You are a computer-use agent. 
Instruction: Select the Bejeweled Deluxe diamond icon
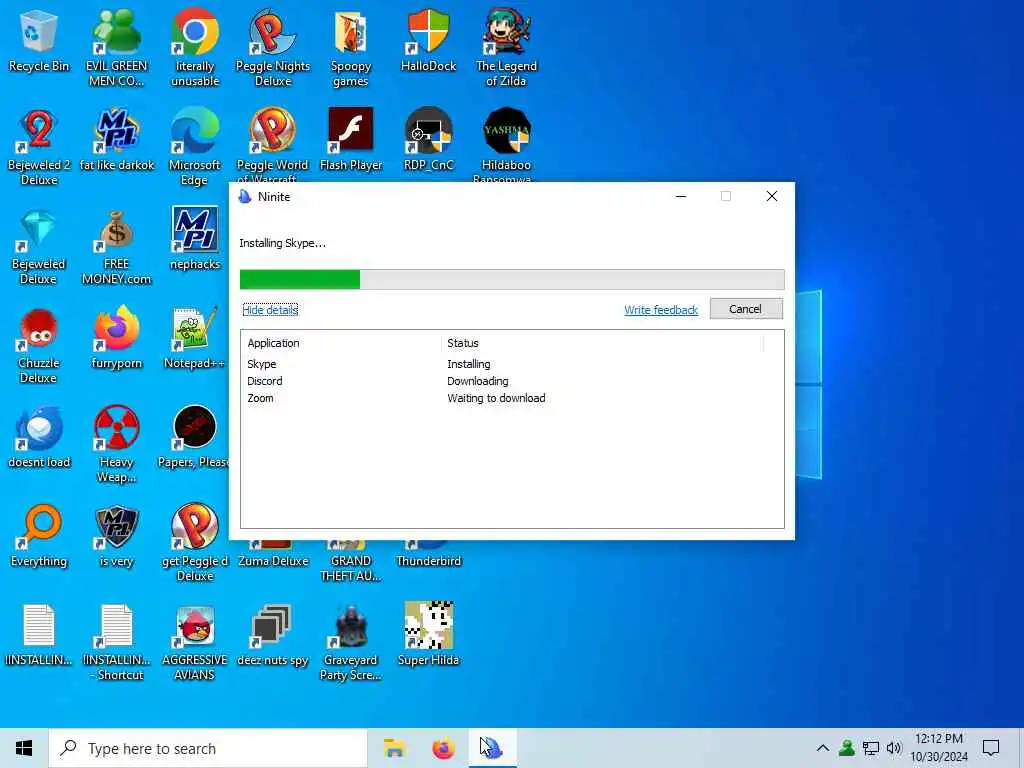pos(39,246)
